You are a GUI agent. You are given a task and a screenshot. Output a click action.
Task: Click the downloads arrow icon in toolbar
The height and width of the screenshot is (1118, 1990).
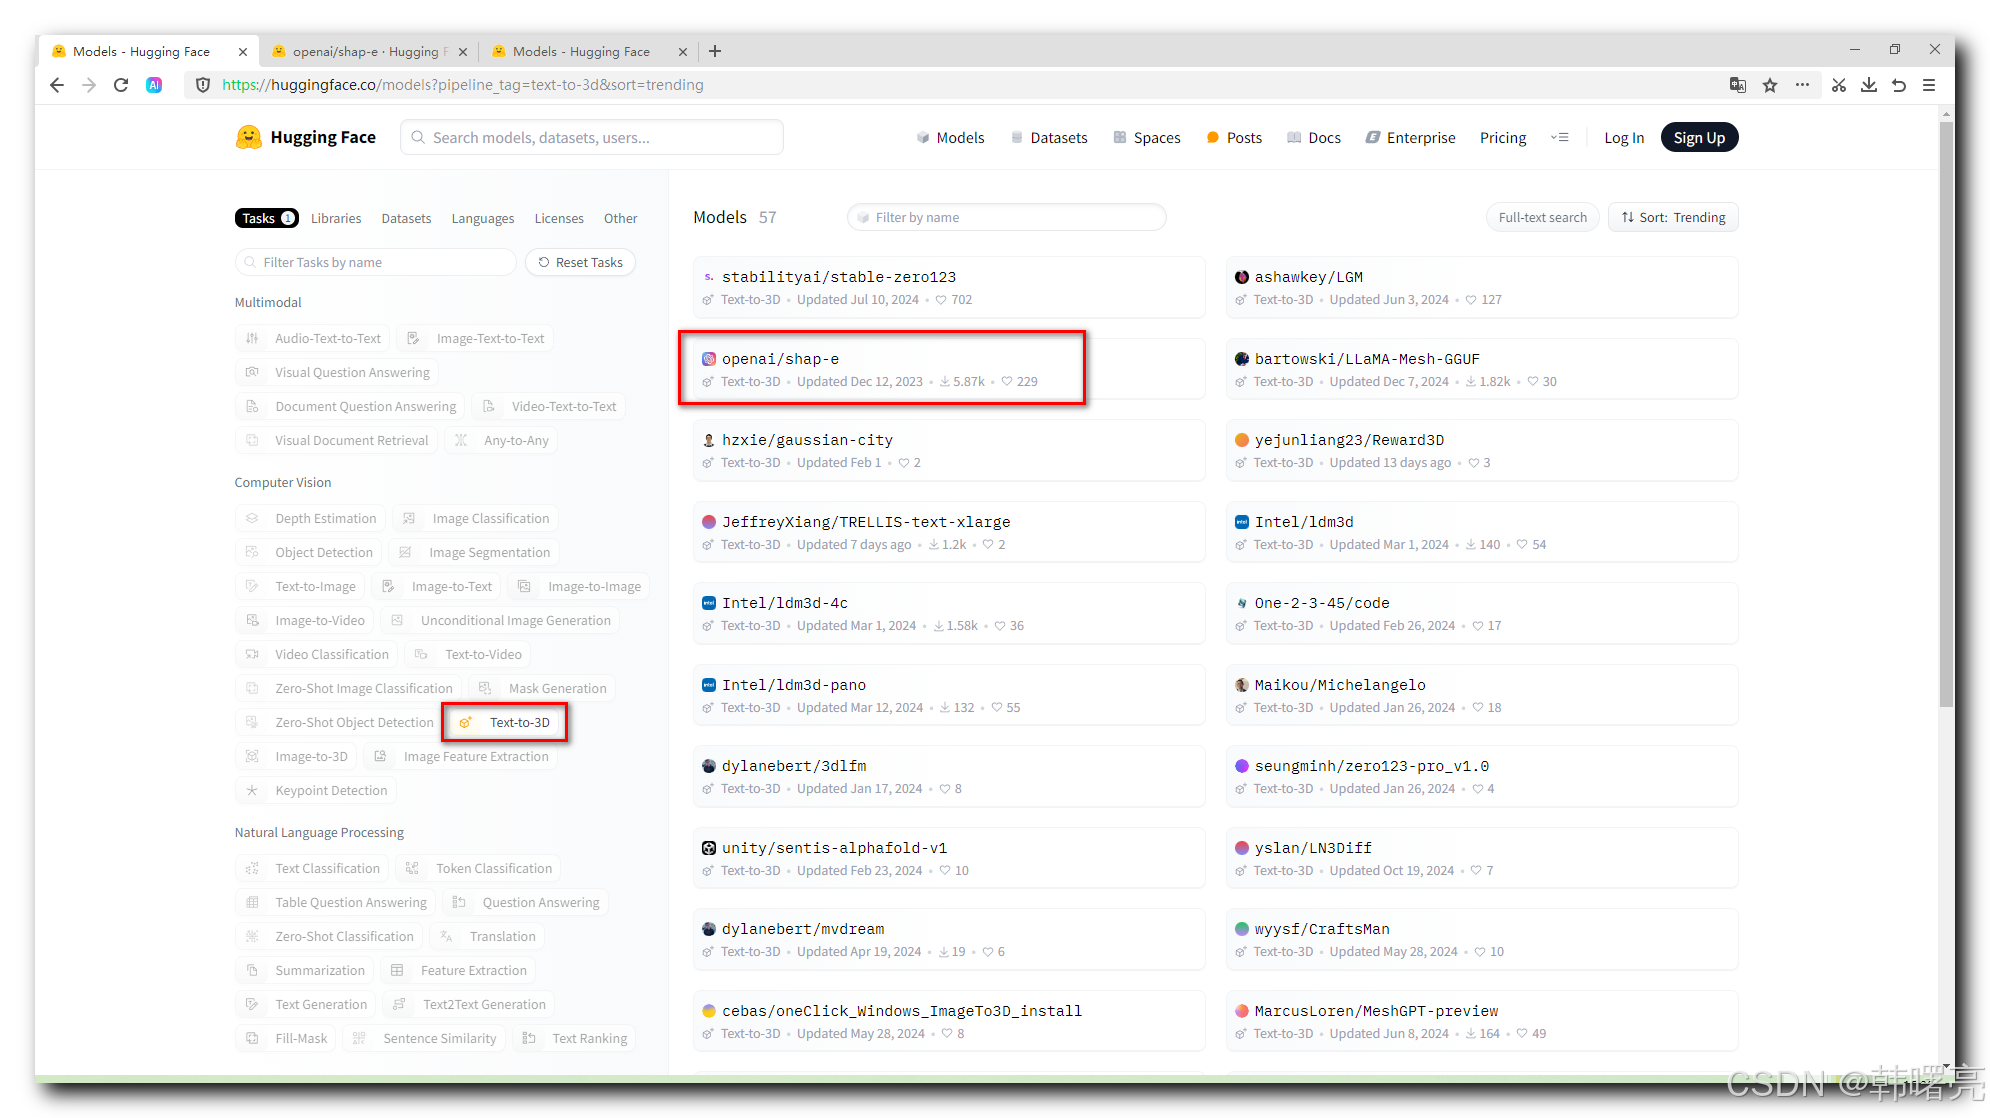(1868, 85)
